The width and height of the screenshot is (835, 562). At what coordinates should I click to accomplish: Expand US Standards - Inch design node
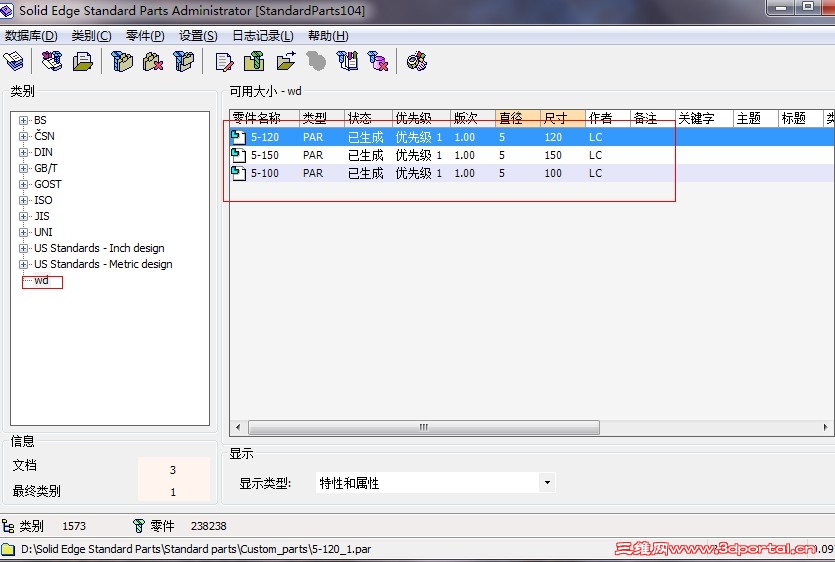point(23,248)
